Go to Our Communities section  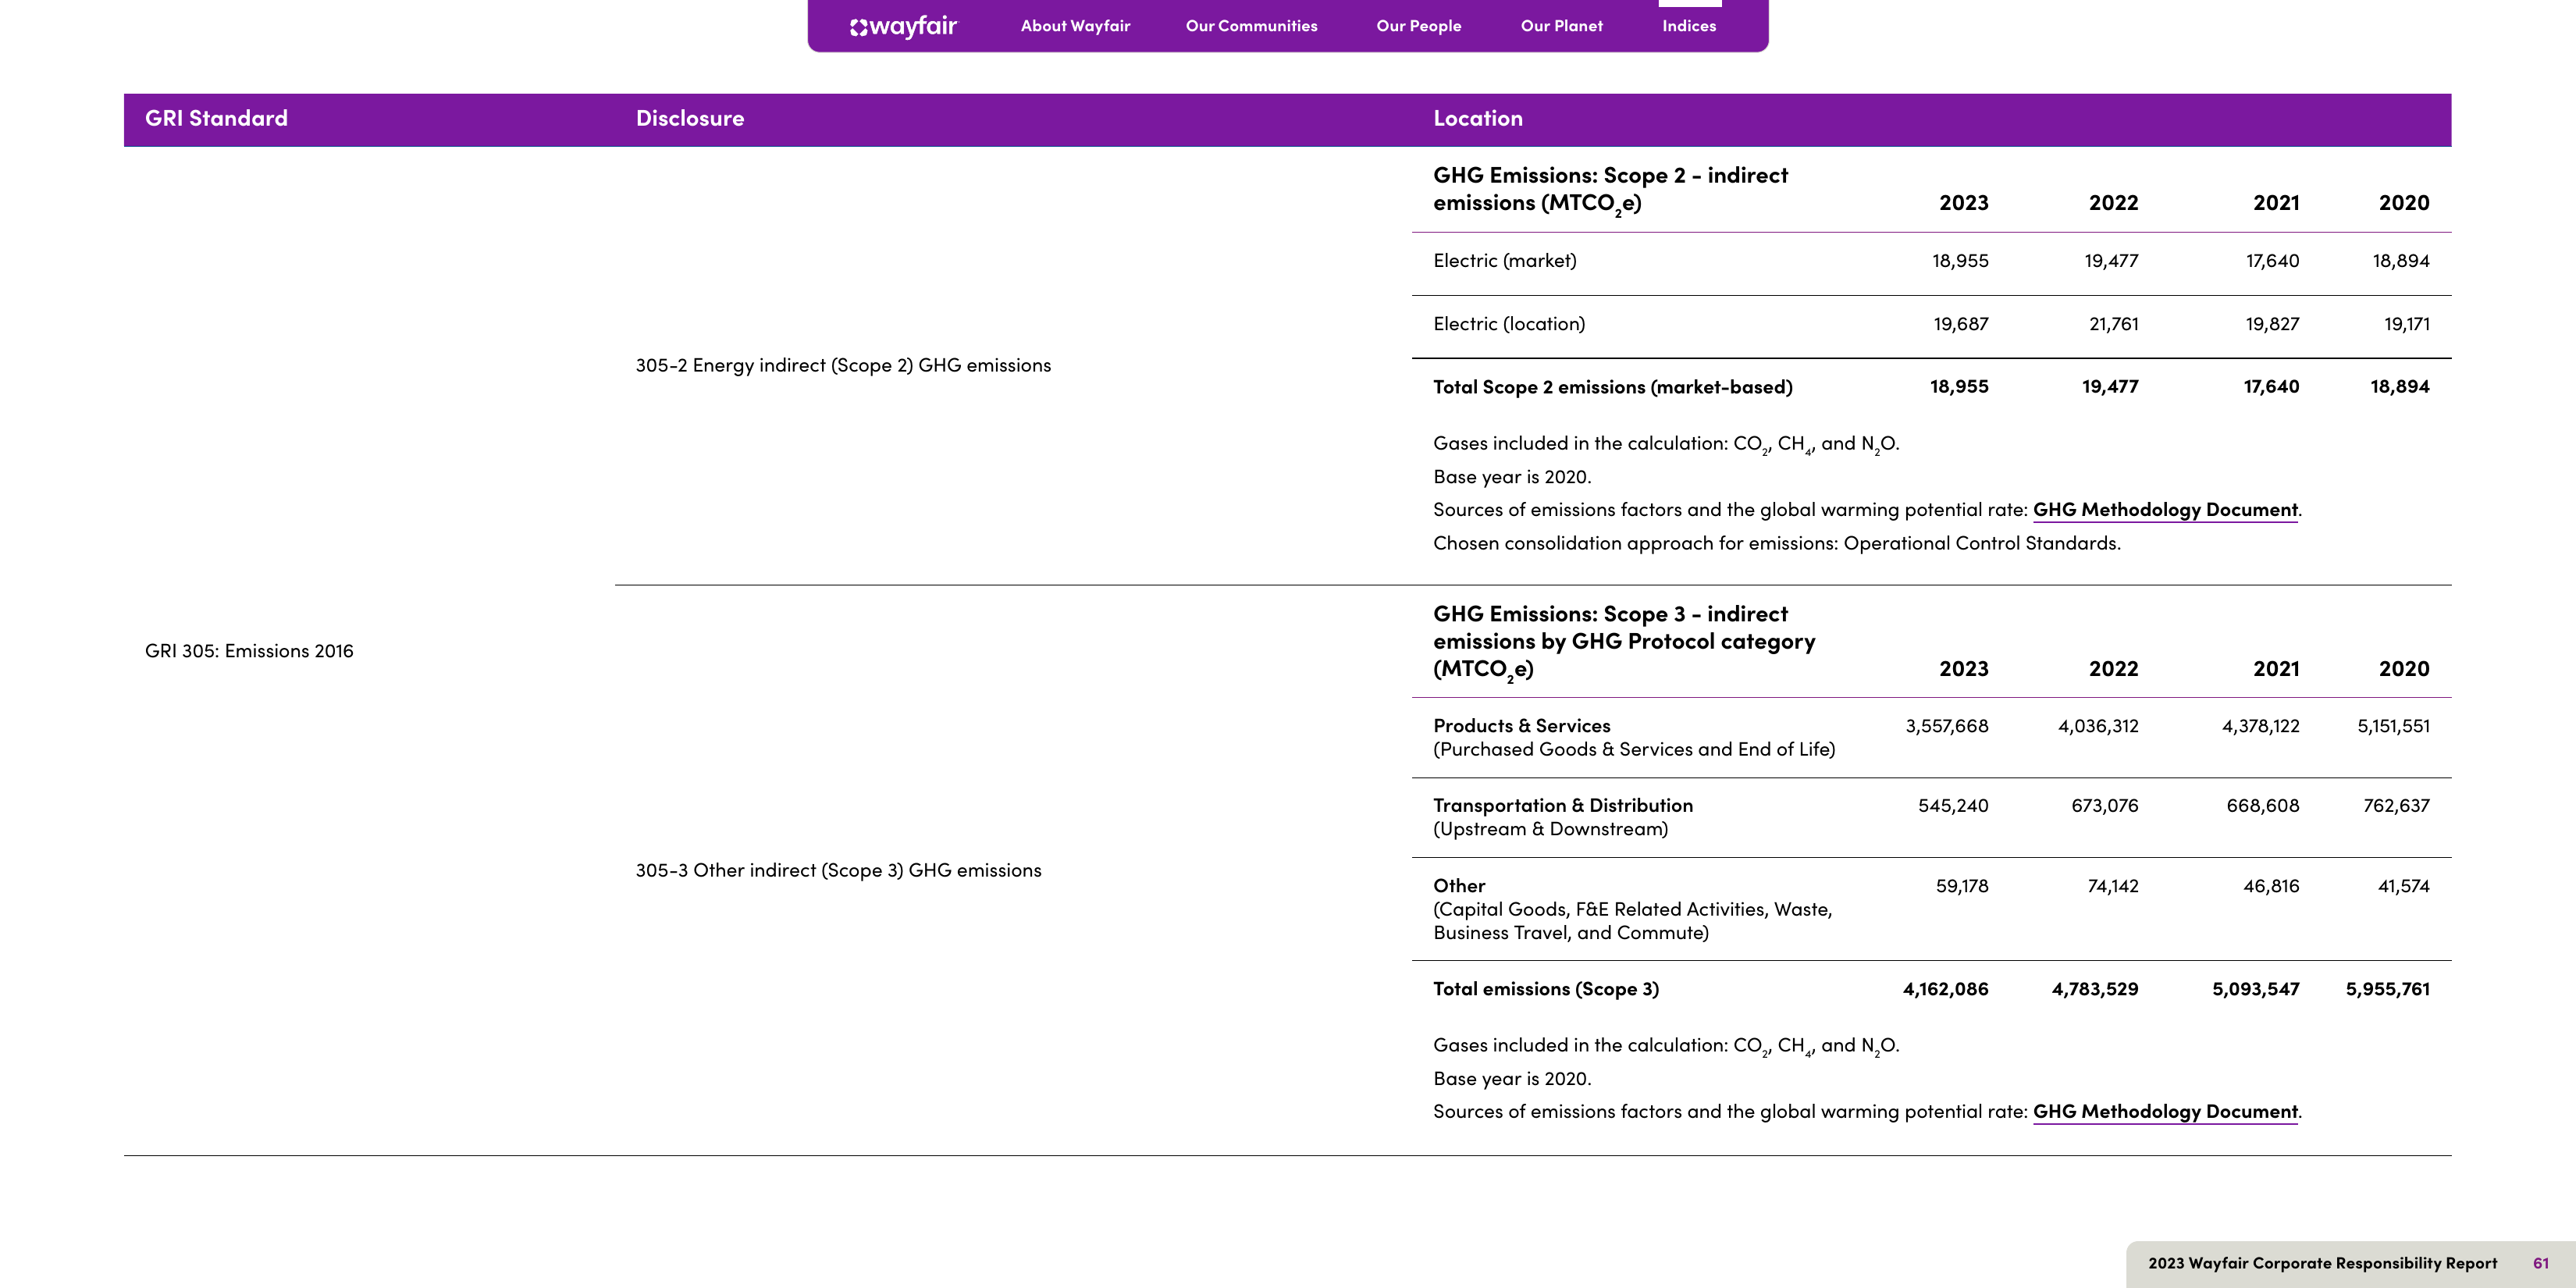1251,26
